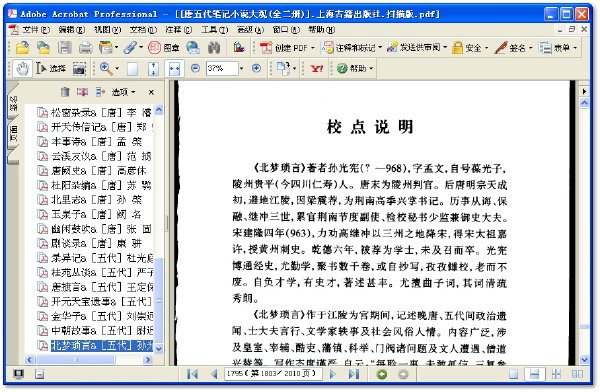Click the zoom in plus button
The height and width of the screenshot is (392, 600).
click(256, 69)
